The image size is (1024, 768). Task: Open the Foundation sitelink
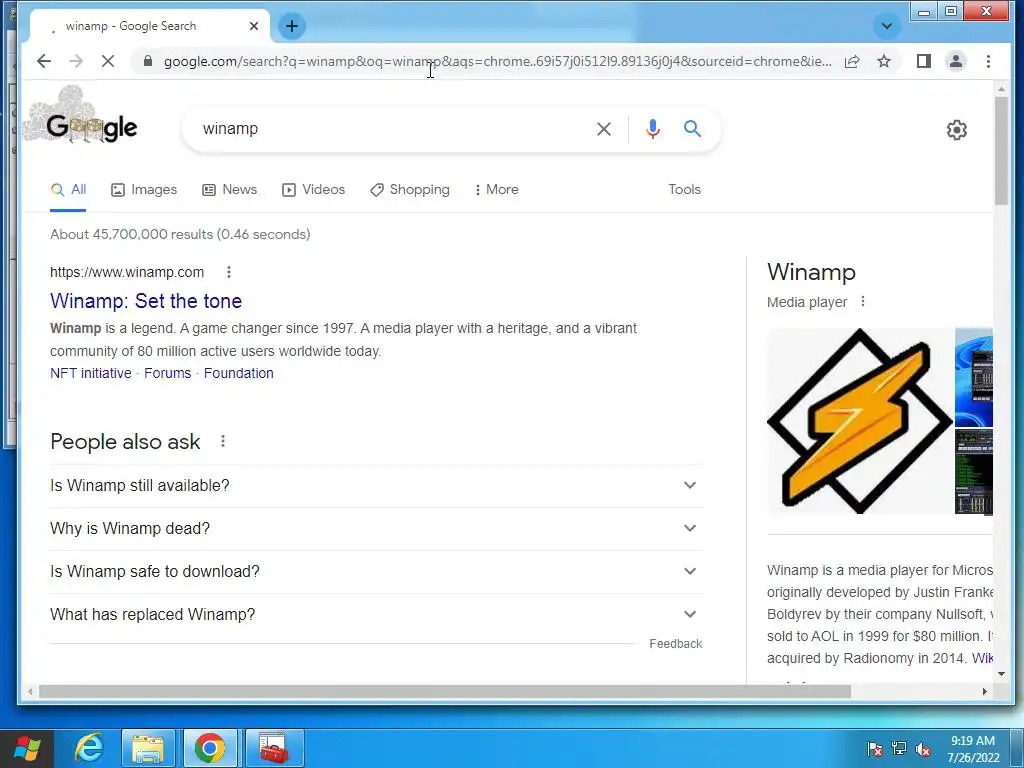239,374
